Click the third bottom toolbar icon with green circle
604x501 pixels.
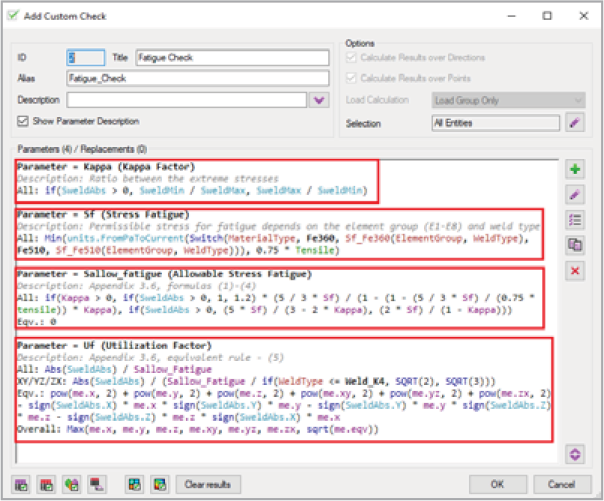point(72,484)
